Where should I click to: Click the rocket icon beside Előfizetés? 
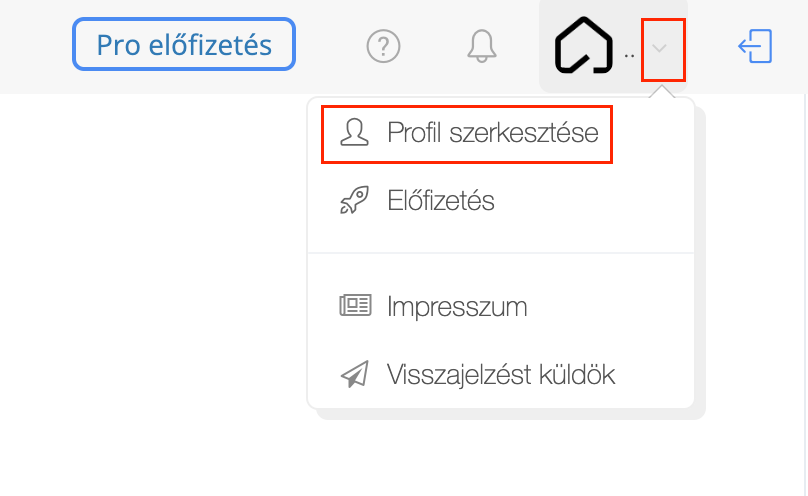355,200
